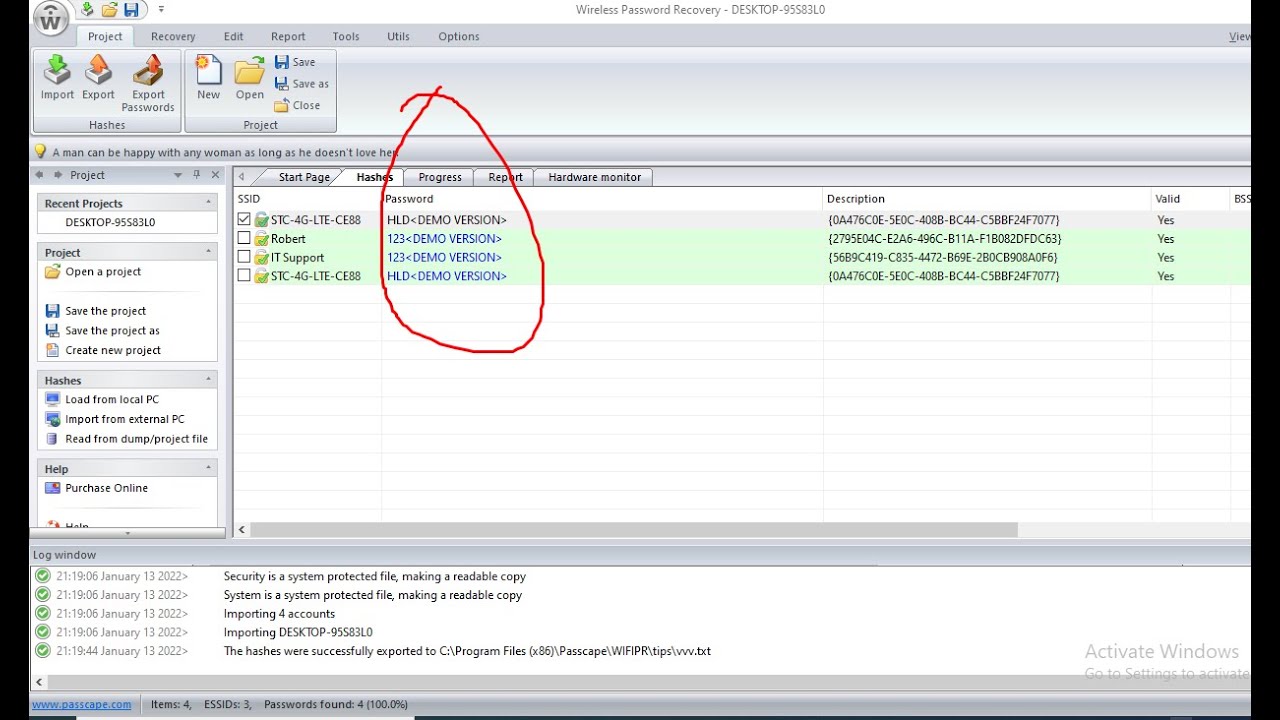Switch to the Start Page tab

304,177
